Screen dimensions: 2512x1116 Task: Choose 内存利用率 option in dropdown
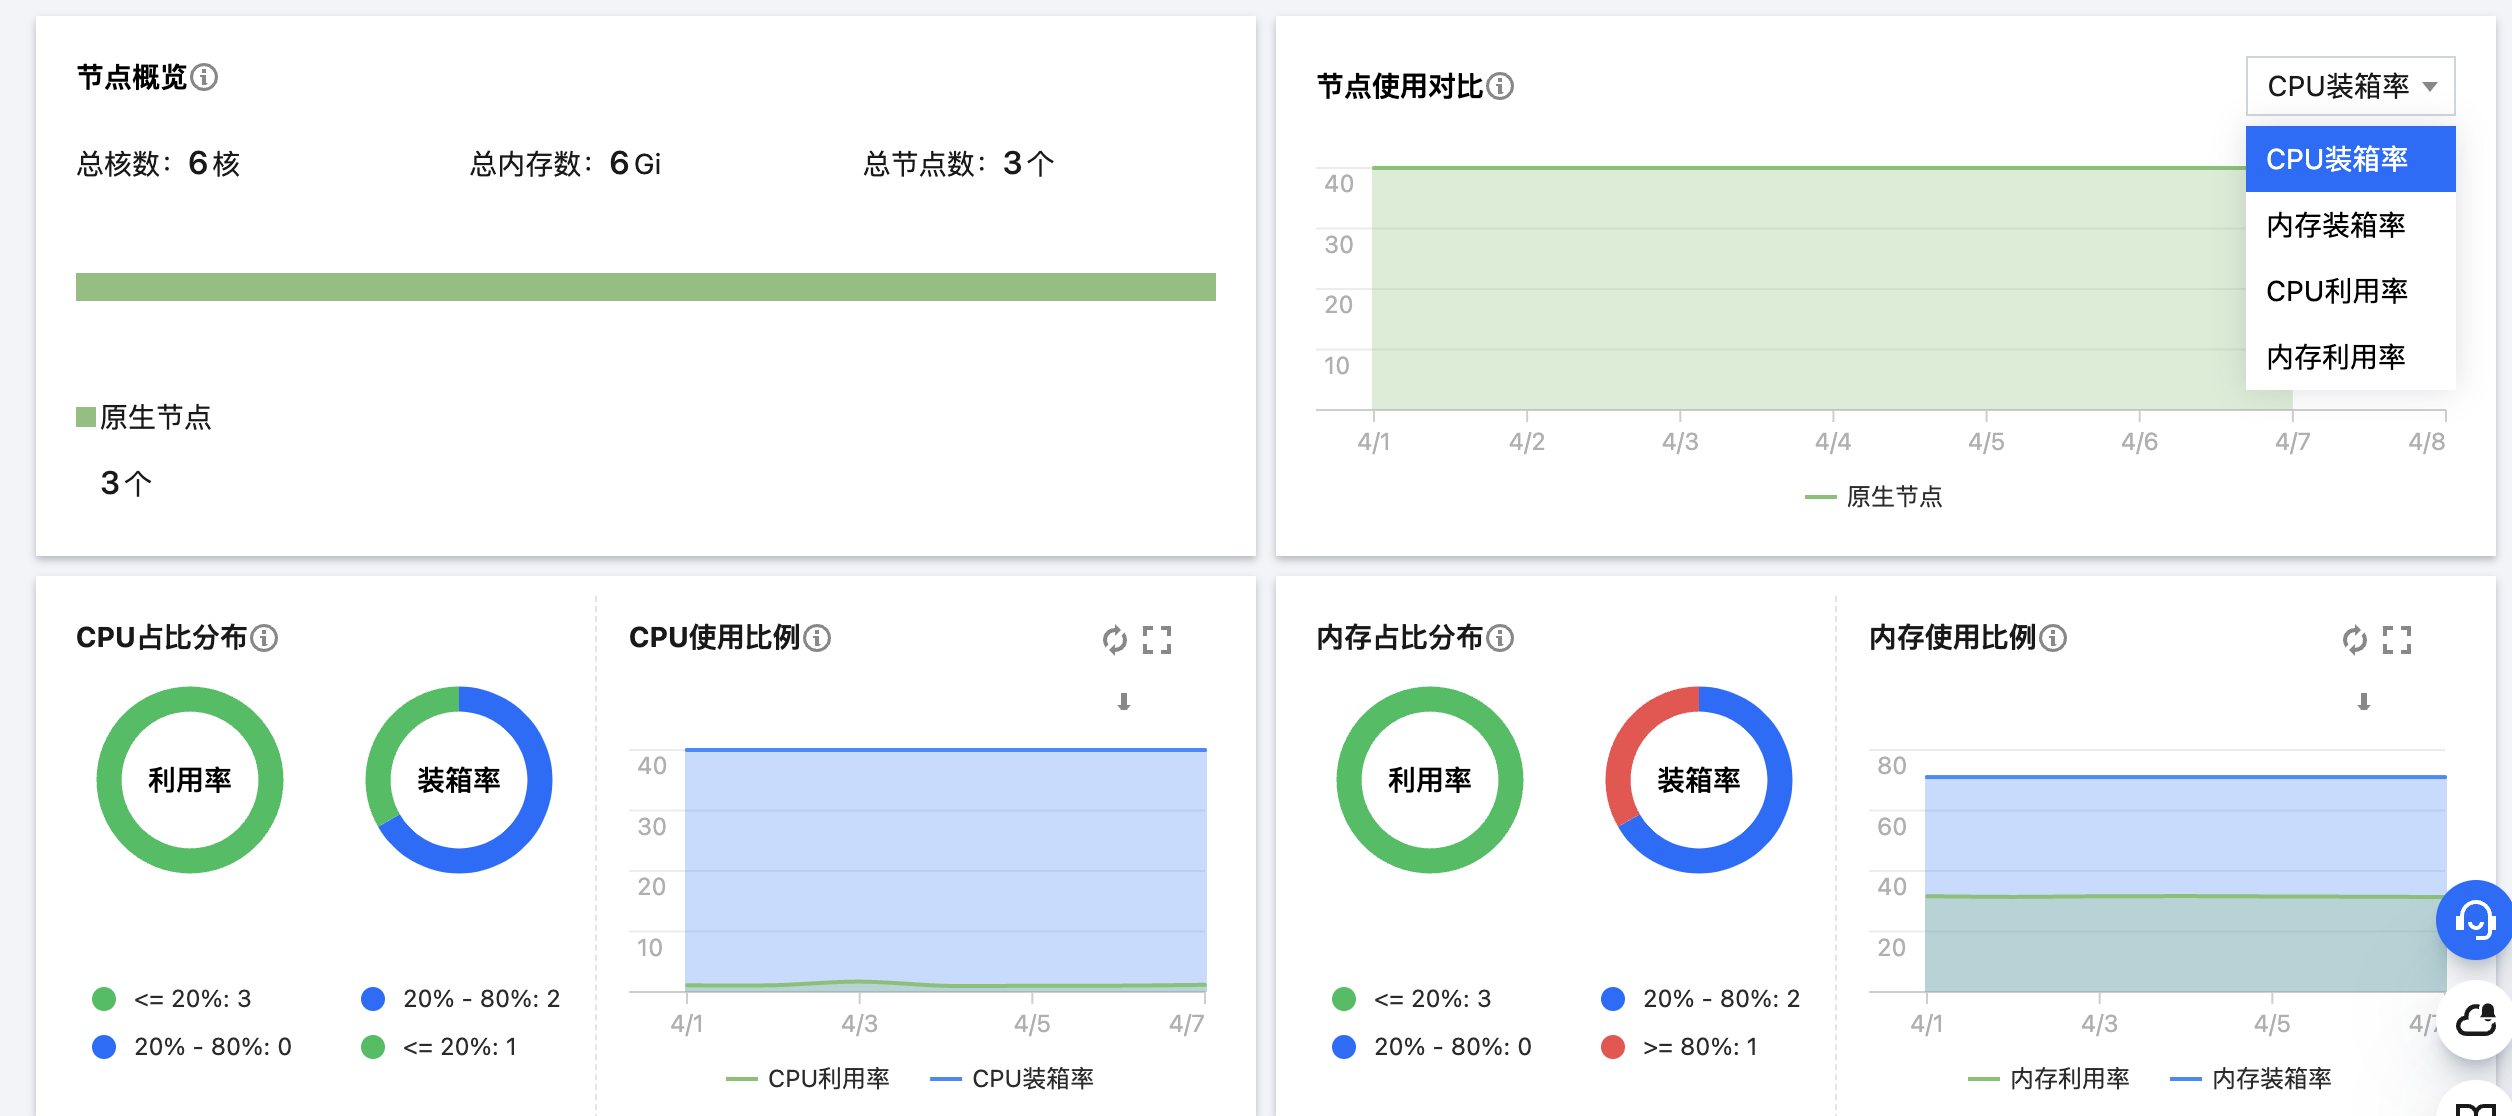[x=2336, y=357]
